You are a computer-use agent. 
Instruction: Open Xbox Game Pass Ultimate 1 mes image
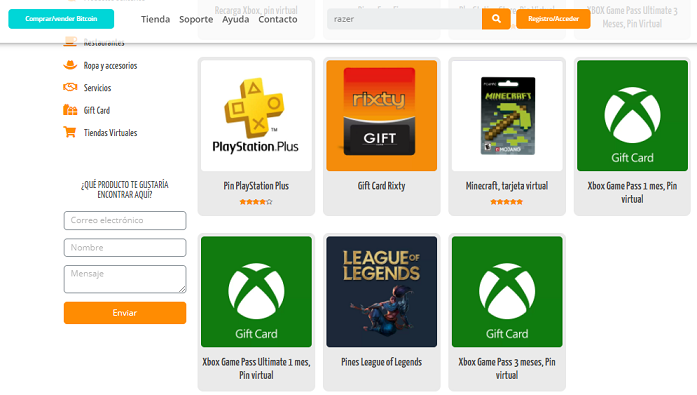[256, 291]
